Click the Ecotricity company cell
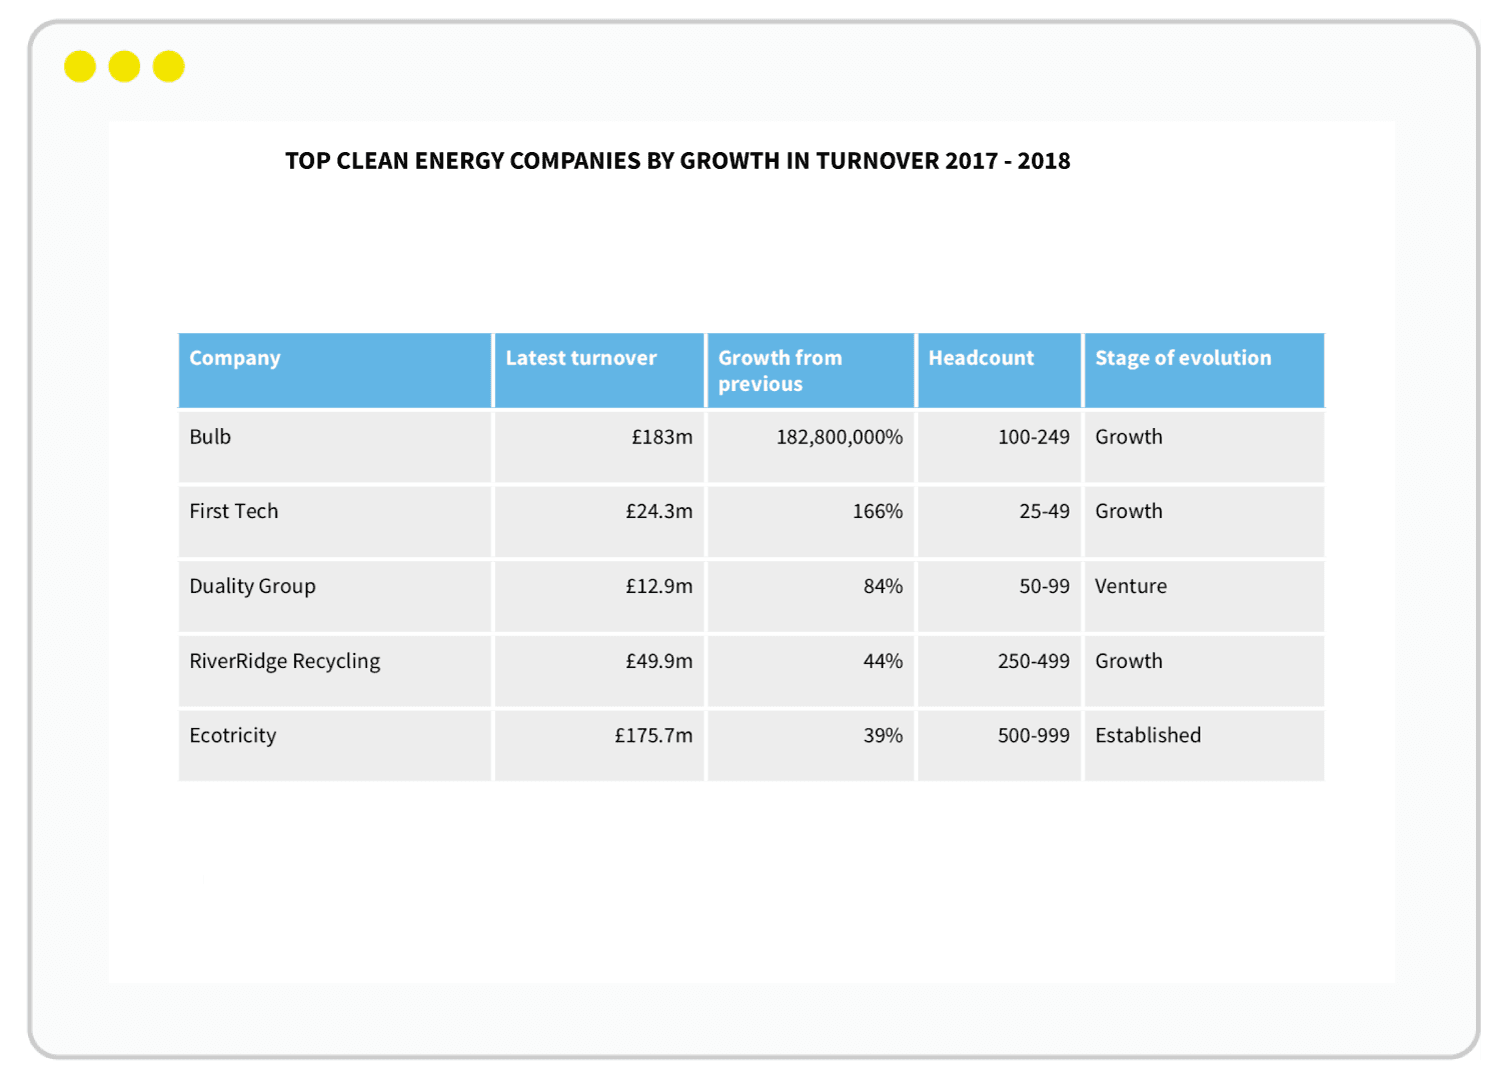 [335, 745]
